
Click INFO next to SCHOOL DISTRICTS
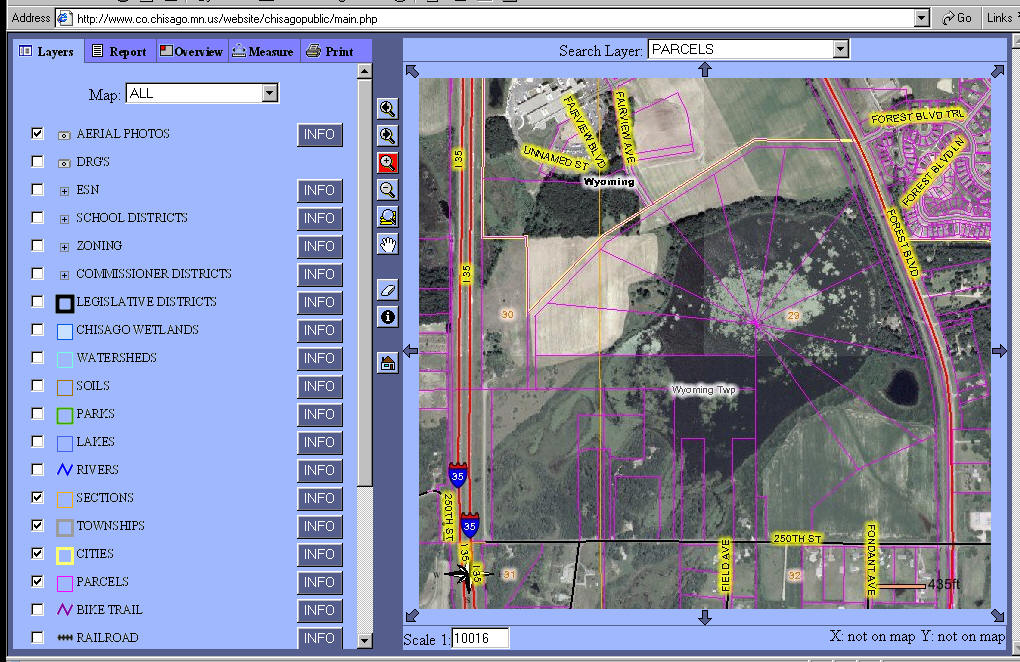(319, 217)
